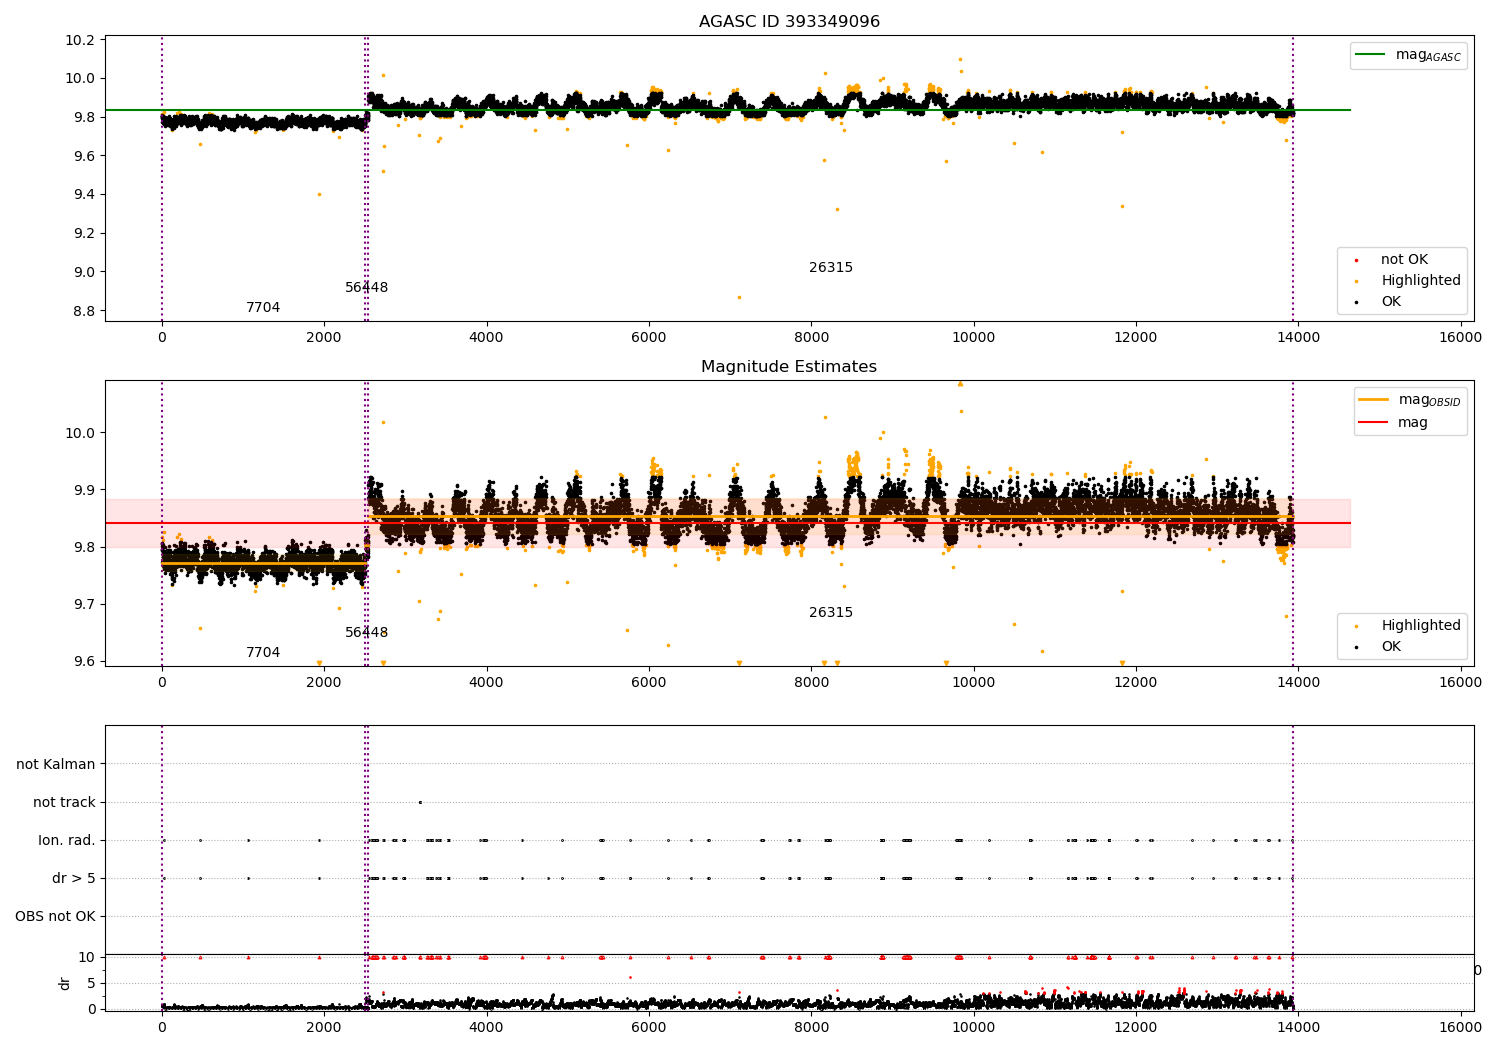
Task: Click the 'not Kalman' y-axis label
Action: pyautogui.click(x=56, y=765)
